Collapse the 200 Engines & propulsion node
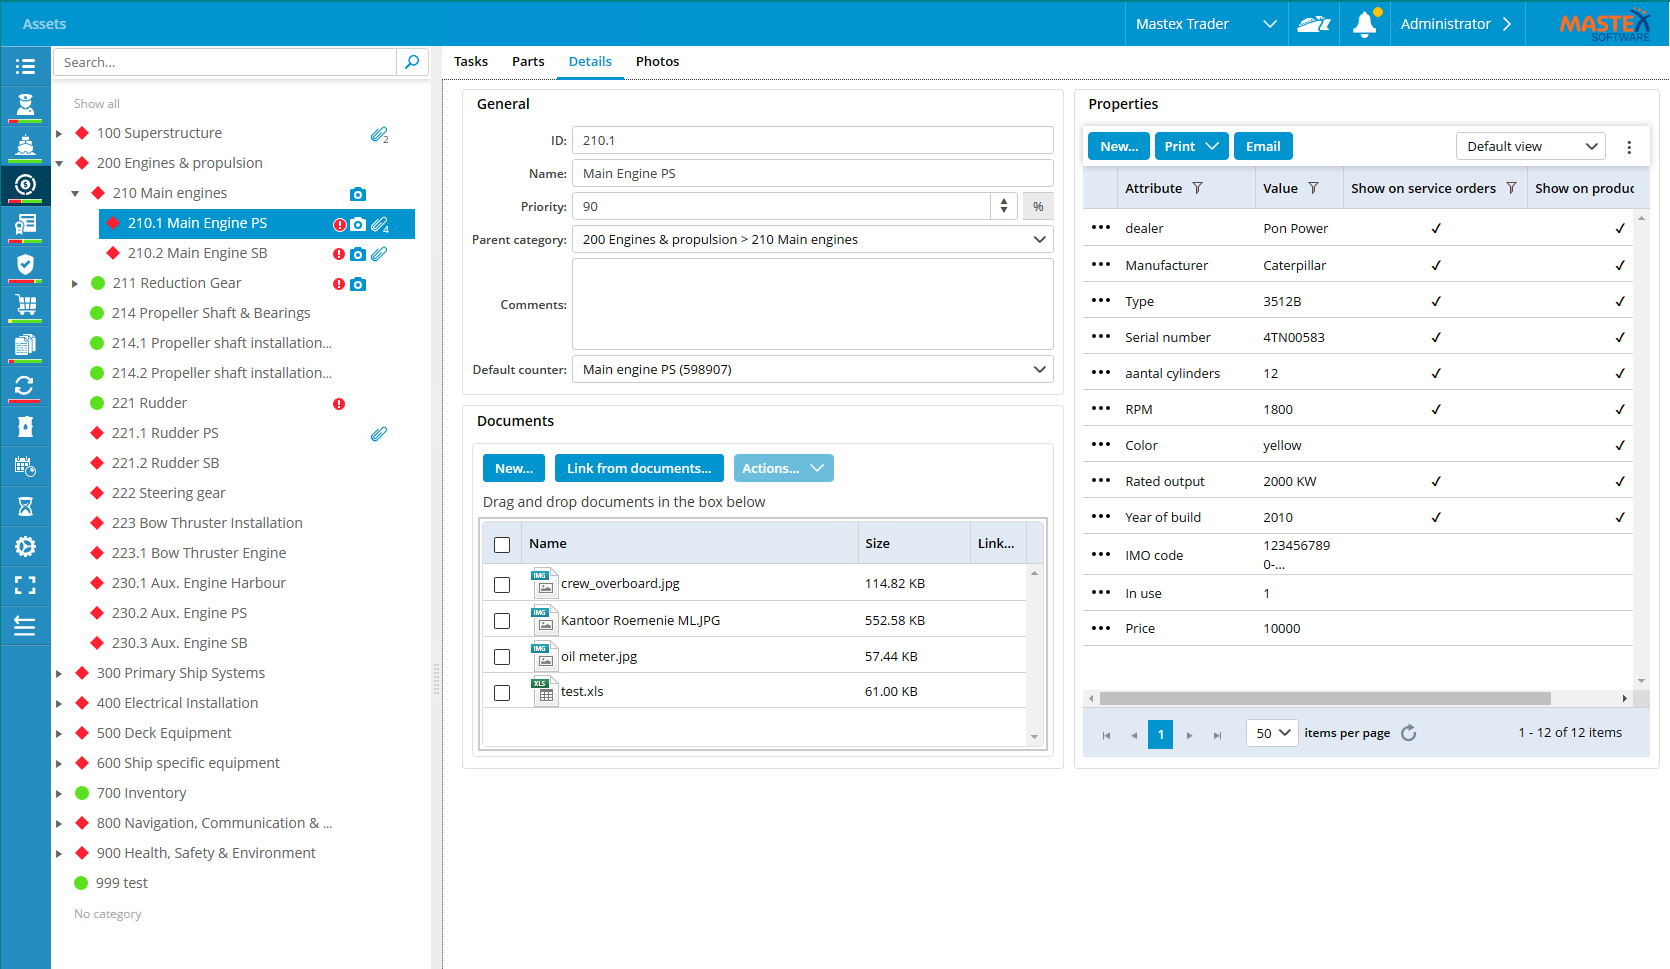 [59, 164]
